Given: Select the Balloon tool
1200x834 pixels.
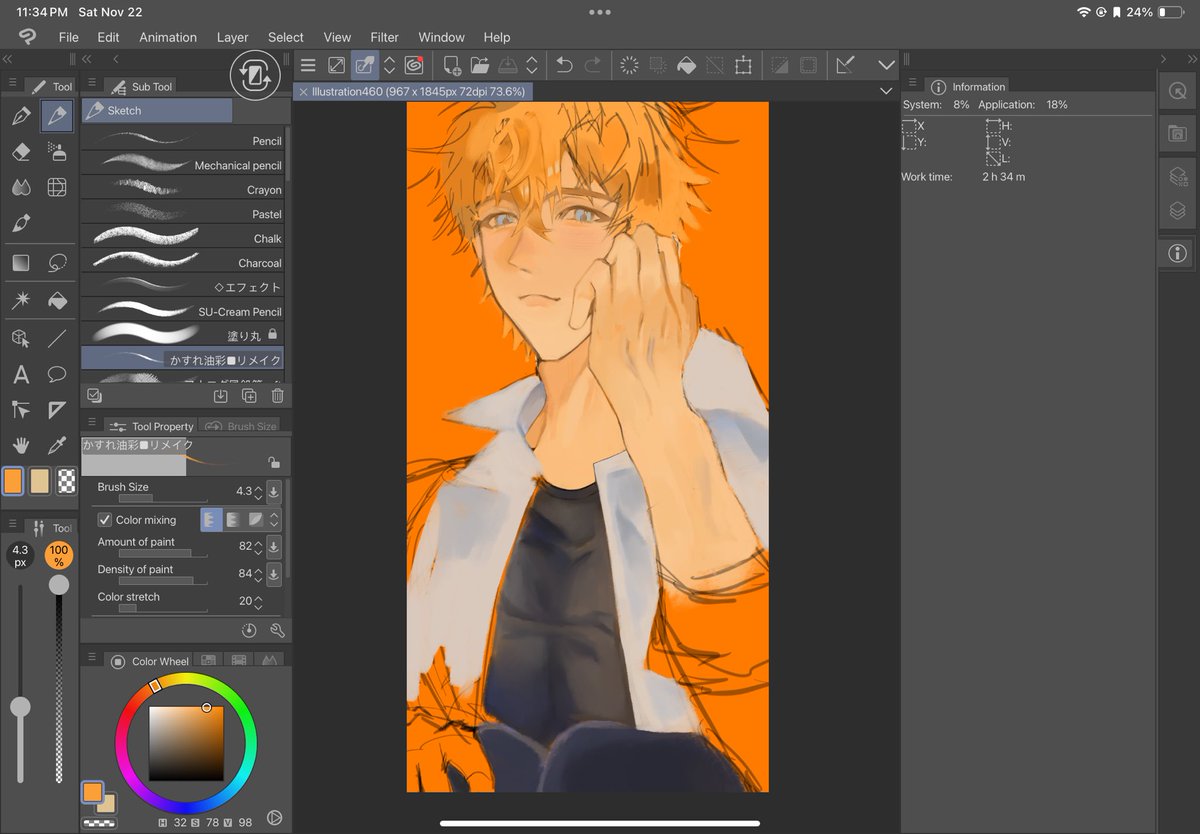Looking at the screenshot, I should 57,375.
